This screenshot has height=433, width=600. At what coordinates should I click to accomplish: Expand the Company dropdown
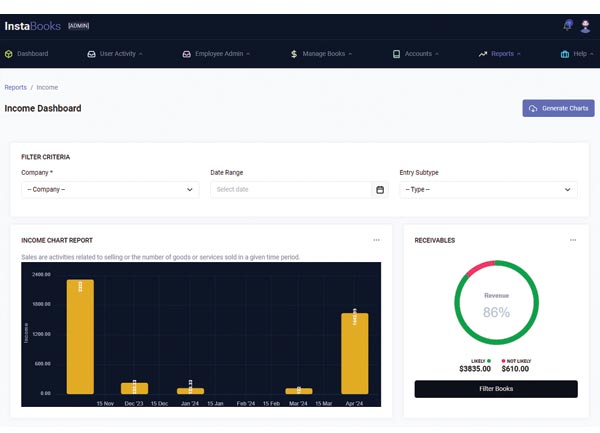click(110, 189)
